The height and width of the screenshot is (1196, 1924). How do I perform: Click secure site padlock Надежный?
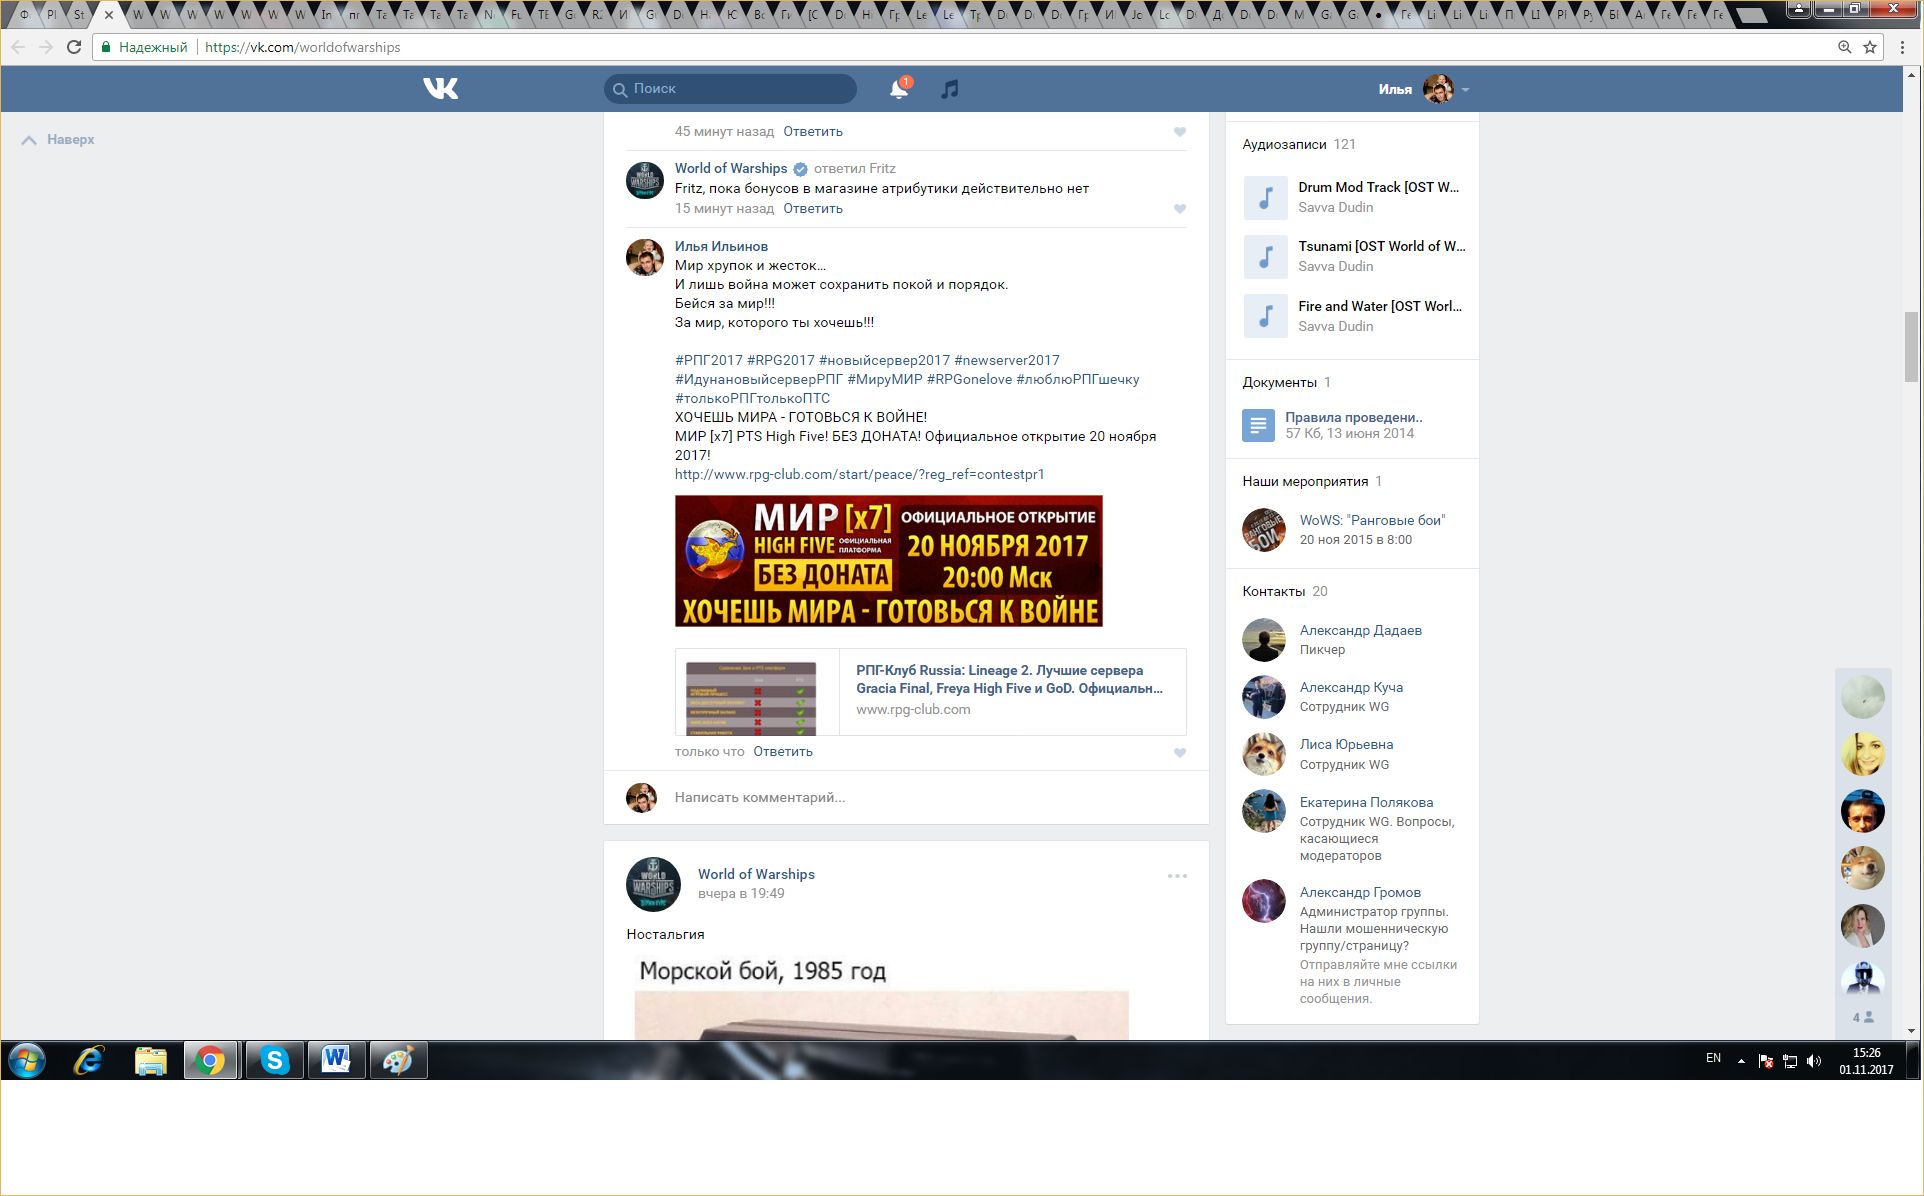[x=144, y=47]
